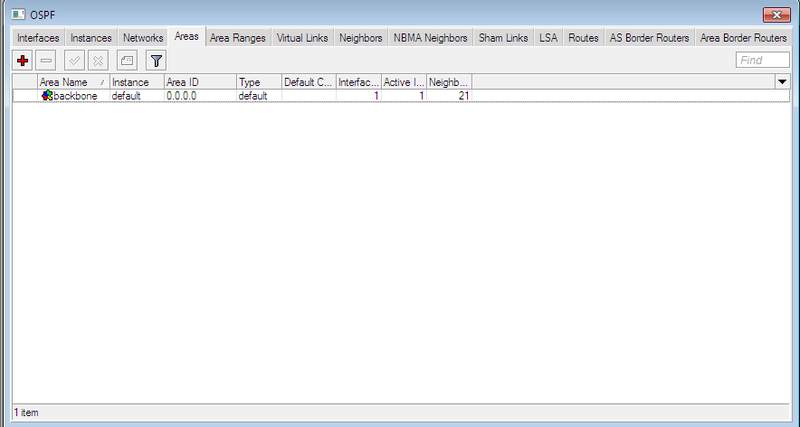This screenshot has width=800, height=427.
Task: Click the Interfac... column header
Action: [359, 82]
